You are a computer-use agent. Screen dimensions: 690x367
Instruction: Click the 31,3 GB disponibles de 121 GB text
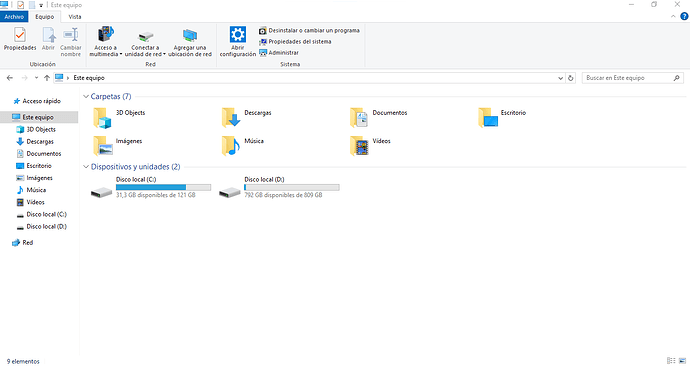156,195
